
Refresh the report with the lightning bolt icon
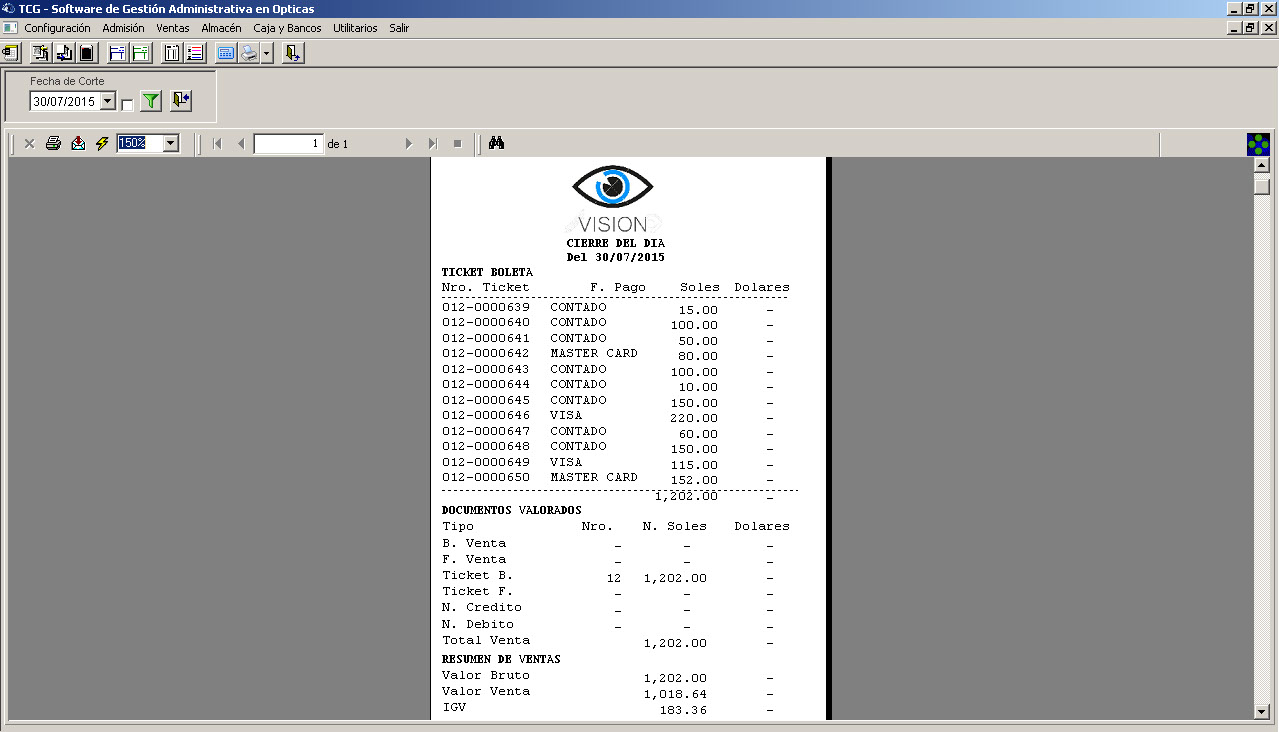(x=102, y=144)
